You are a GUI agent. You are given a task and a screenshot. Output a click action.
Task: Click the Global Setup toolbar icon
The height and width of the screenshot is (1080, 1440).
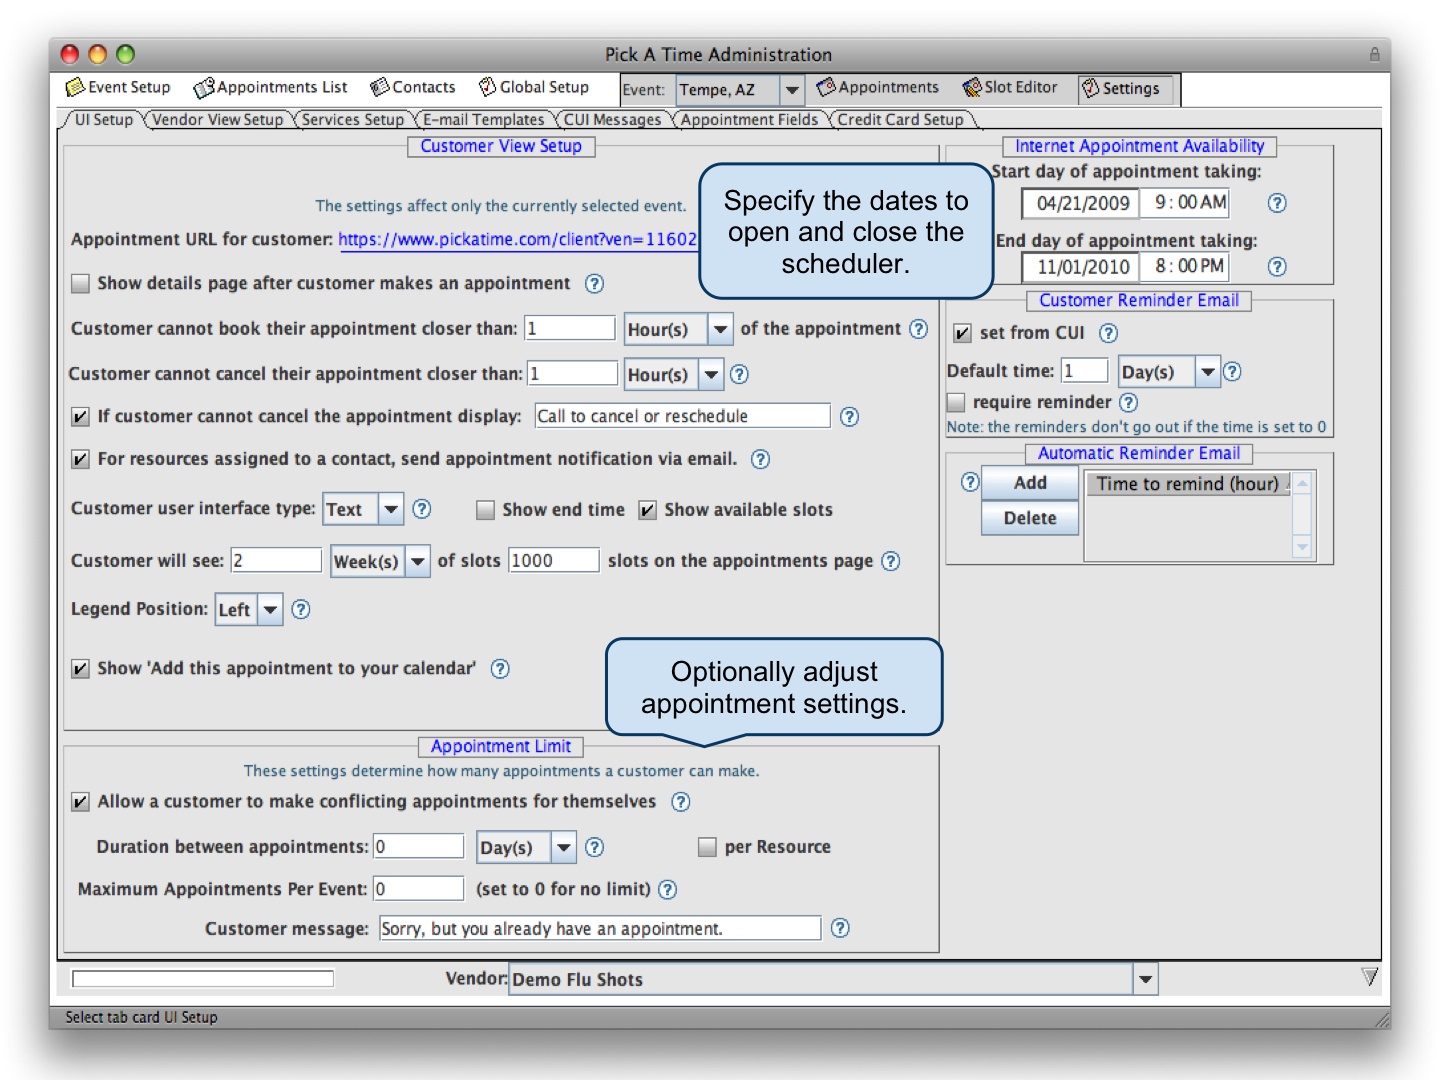click(x=487, y=87)
